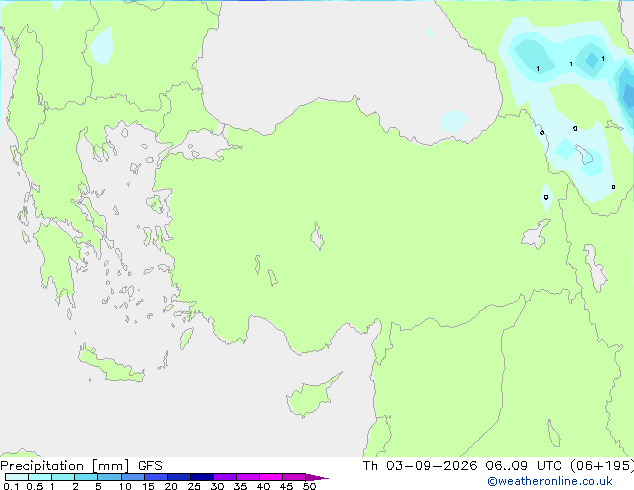This screenshot has width=634, height=490.
Task: Select the 1–2 mm legend color swatch
Action: point(63,477)
